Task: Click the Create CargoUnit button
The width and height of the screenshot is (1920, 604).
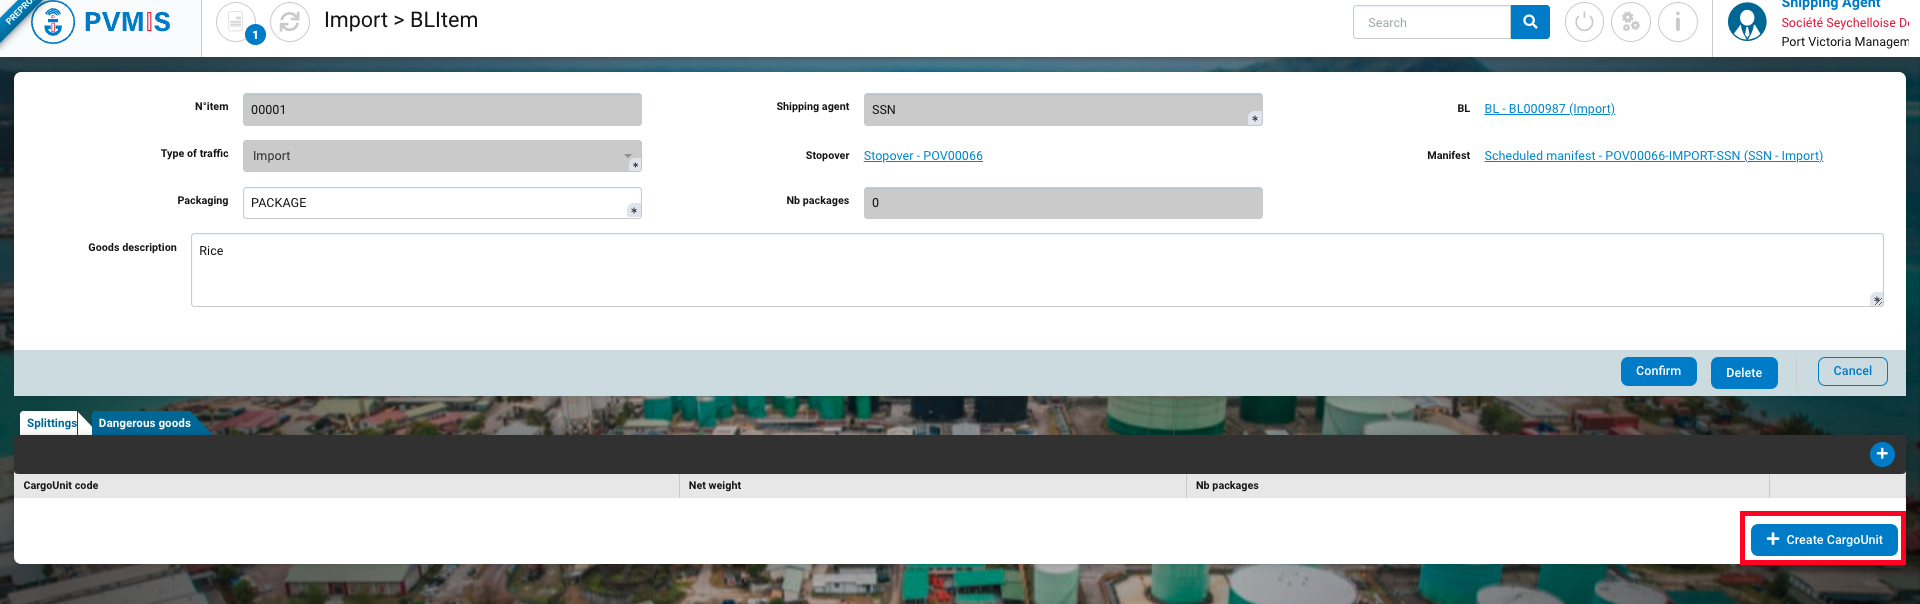Action: point(1824,540)
